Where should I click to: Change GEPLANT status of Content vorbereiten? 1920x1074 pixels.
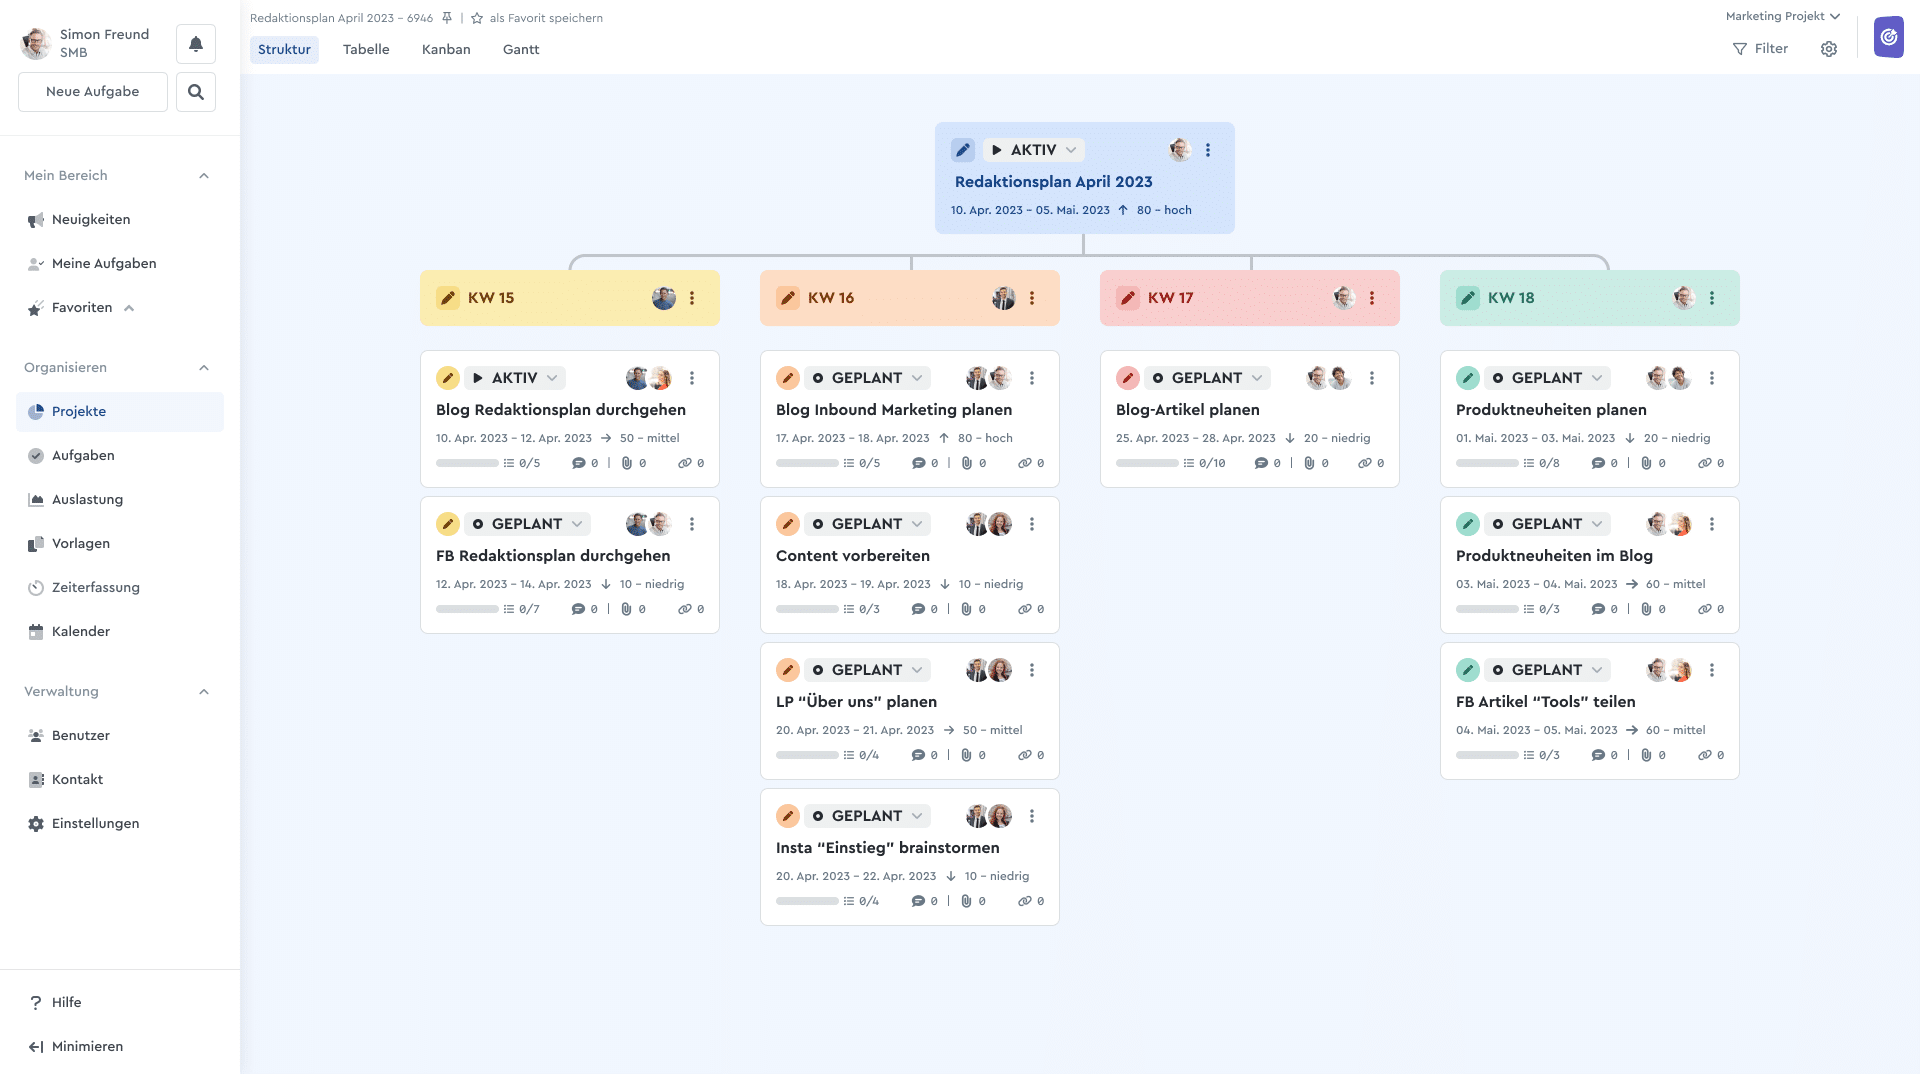868,524
